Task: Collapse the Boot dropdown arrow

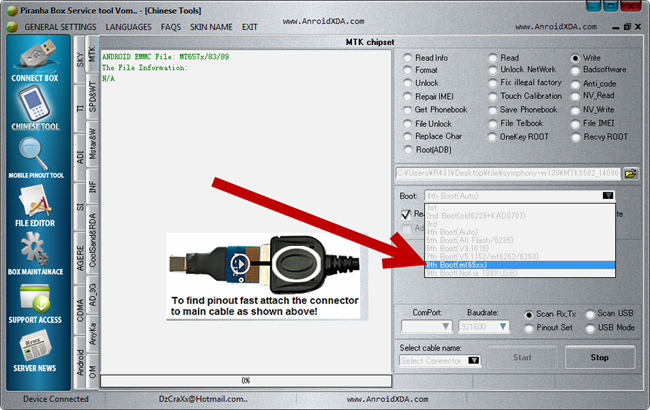Action: 607,196
